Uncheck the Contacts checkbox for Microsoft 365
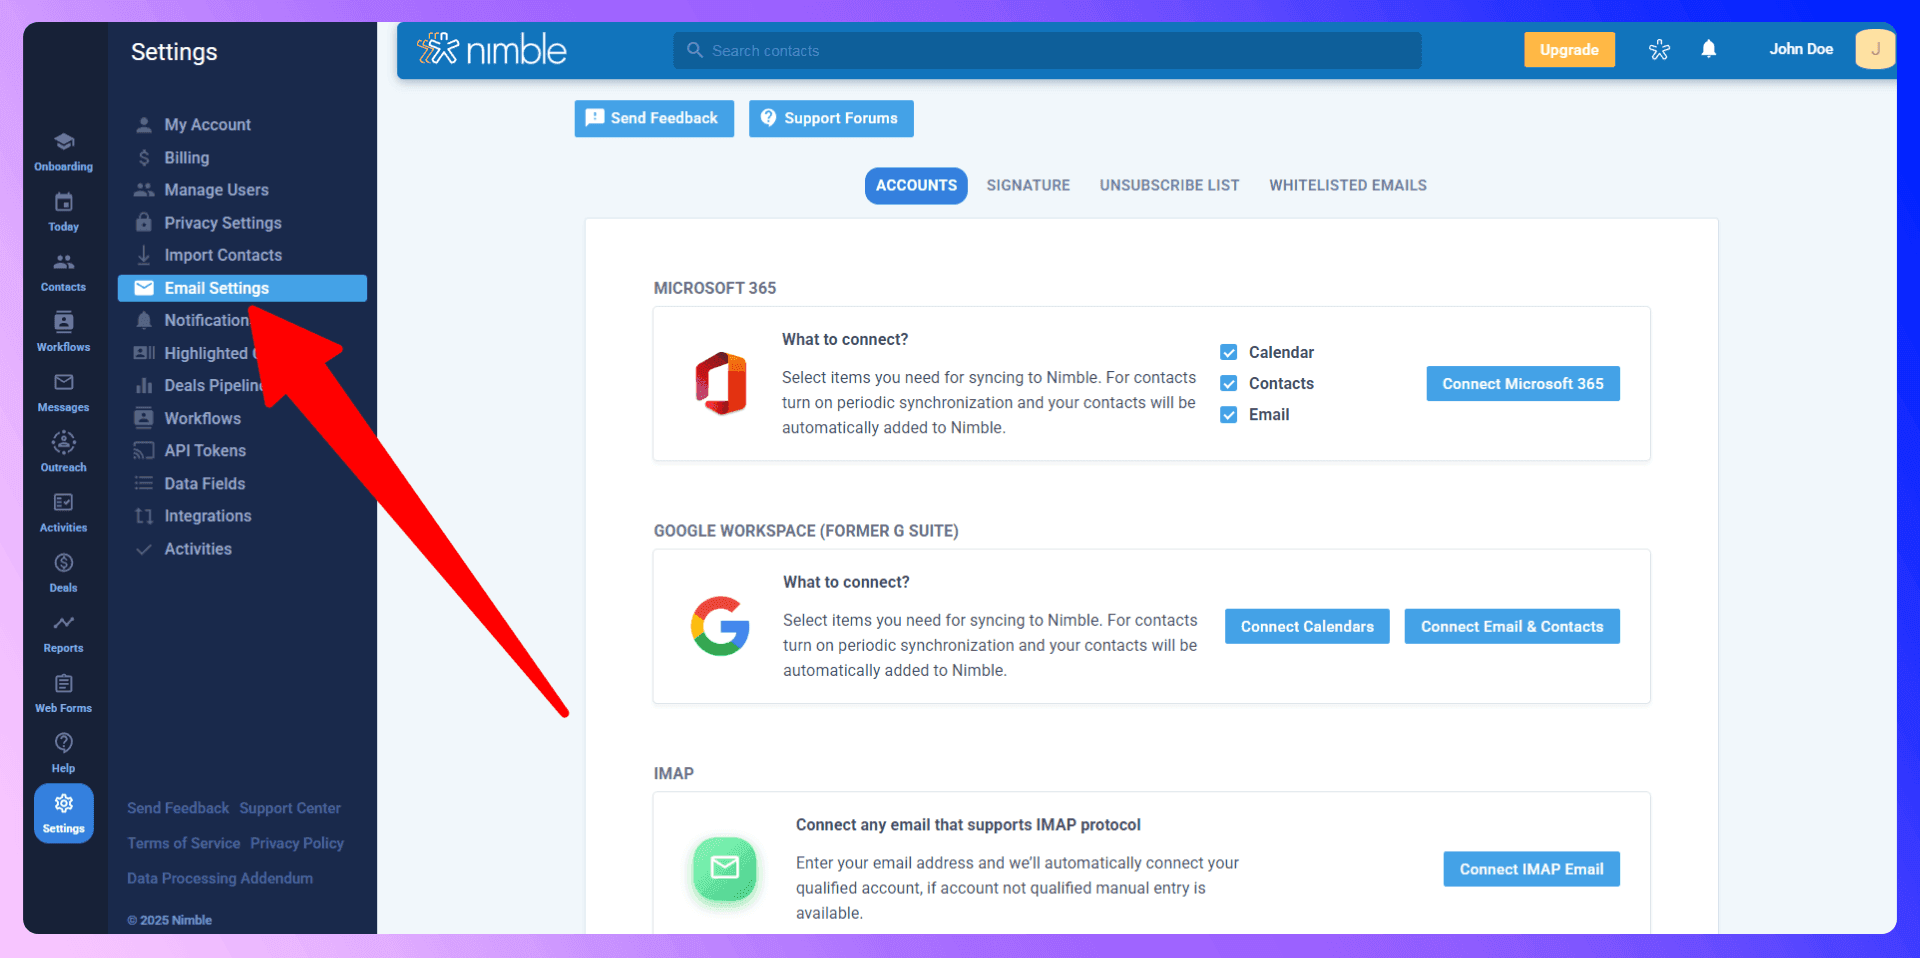The height and width of the screenshot is (958, 1920). tap(1229, 383)
